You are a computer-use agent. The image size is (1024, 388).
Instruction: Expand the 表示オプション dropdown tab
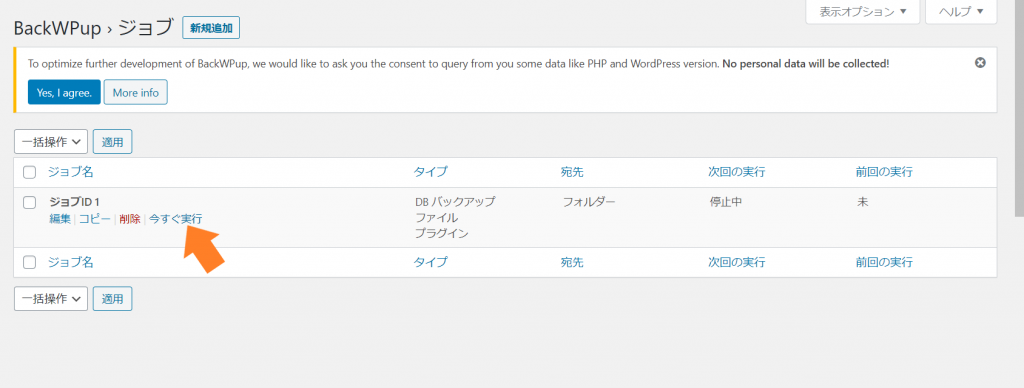(863, 11)
